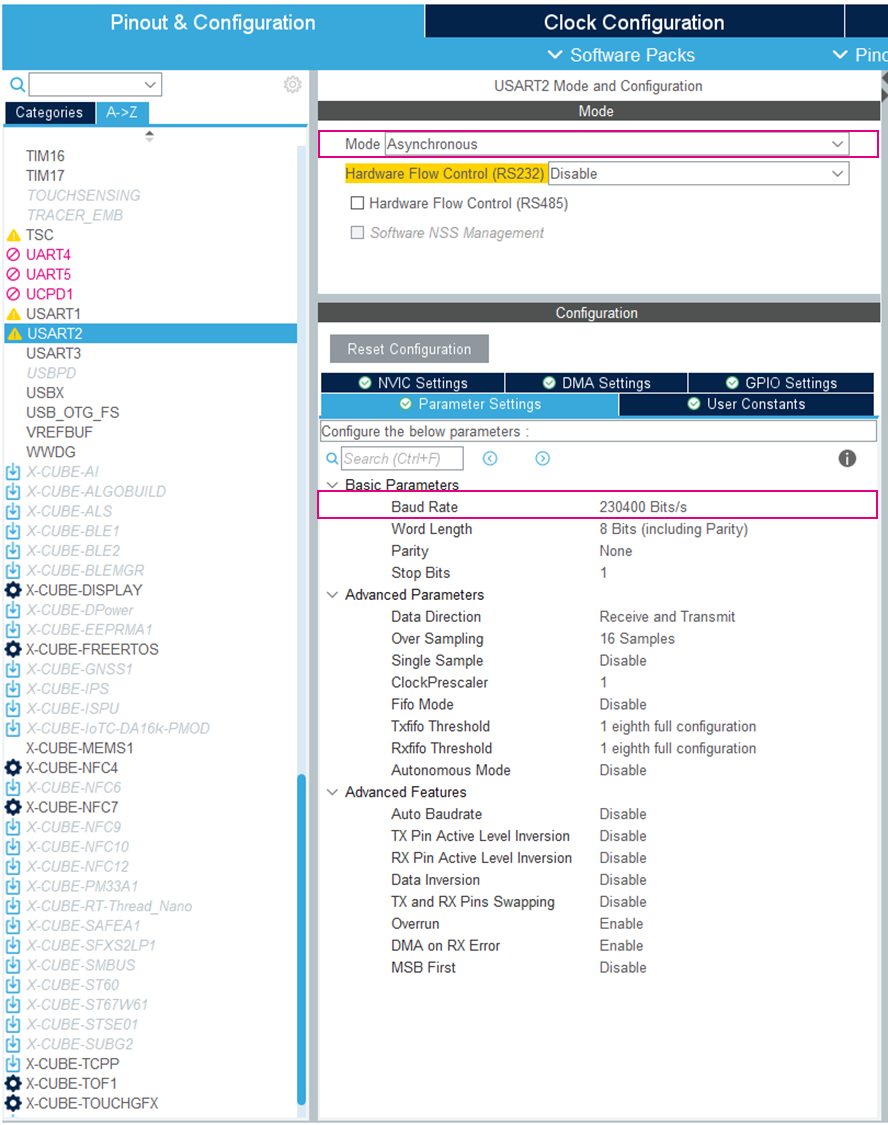Open the User Constants tab
This screenshot has width=888, height=1125.
(746, 404)
